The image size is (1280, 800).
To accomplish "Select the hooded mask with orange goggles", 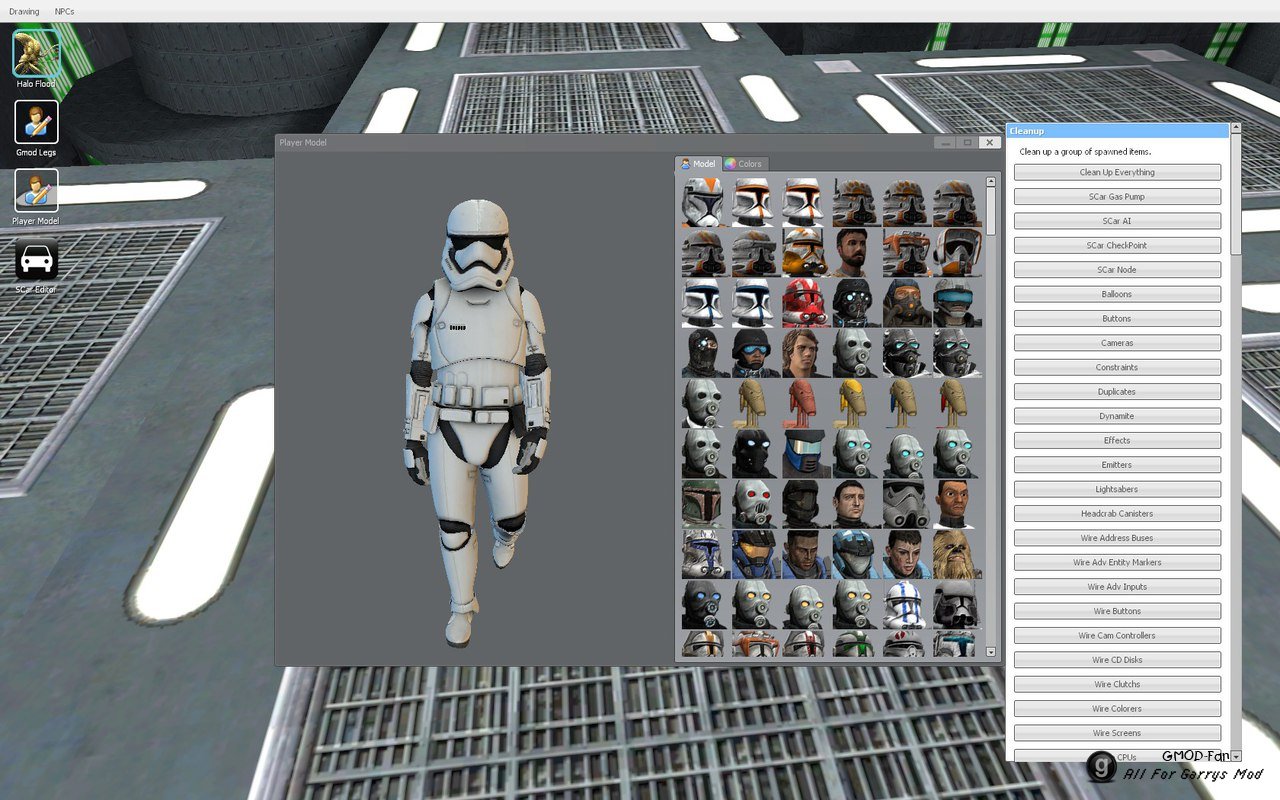I will 907,302.
